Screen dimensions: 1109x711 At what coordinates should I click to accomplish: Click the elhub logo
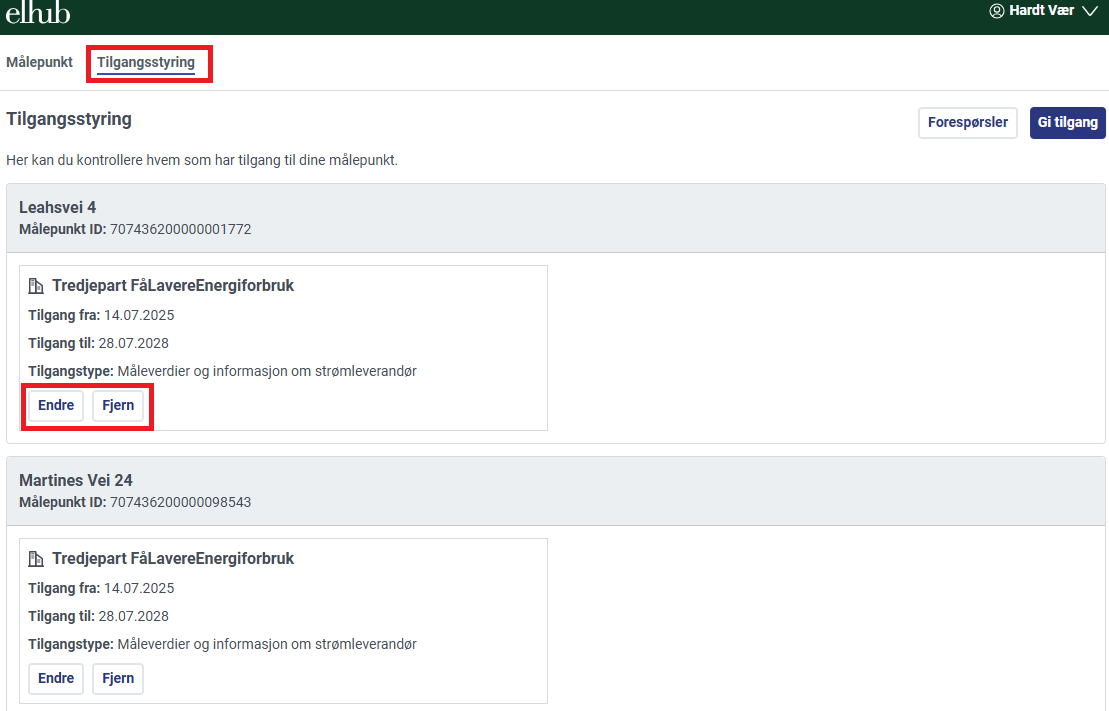38,12
